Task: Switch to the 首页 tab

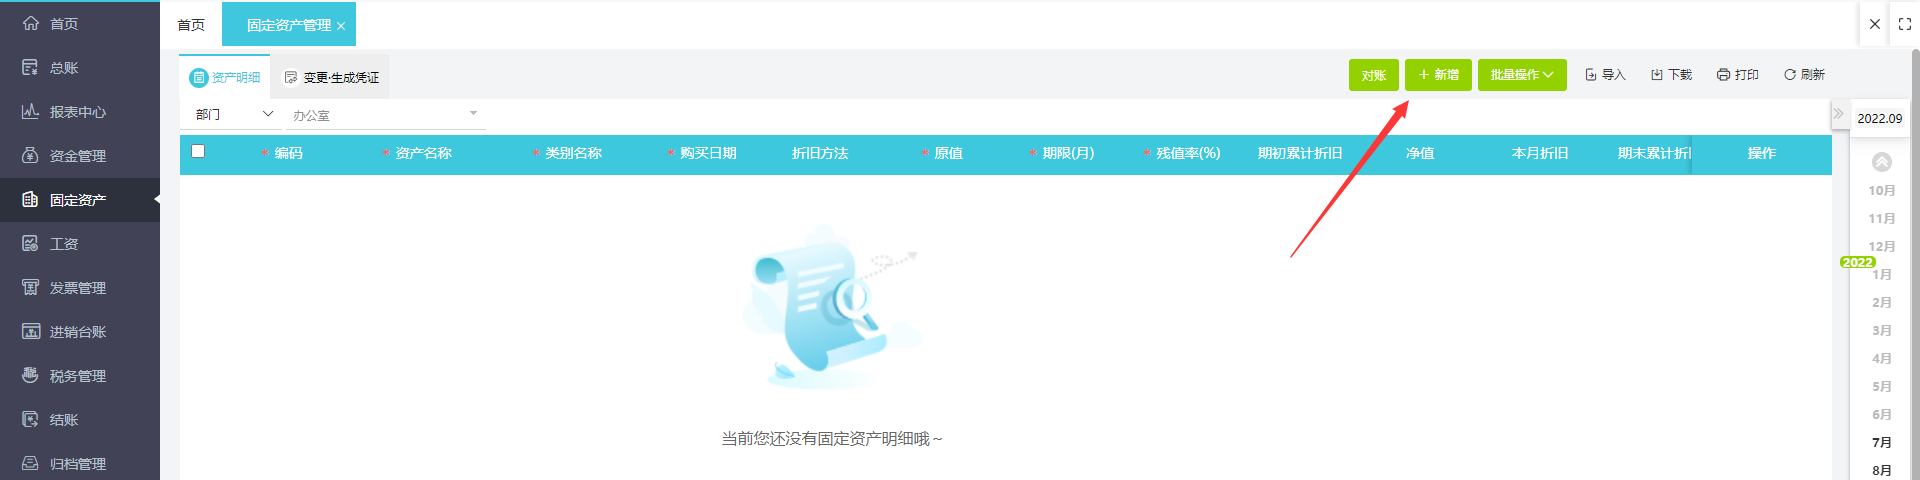Action: coord(191,25)
